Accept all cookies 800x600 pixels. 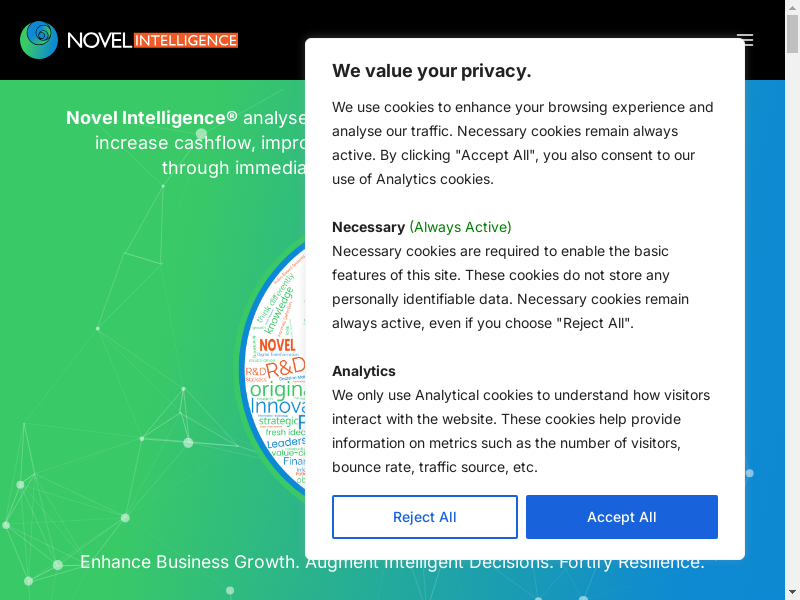(622, 517)
